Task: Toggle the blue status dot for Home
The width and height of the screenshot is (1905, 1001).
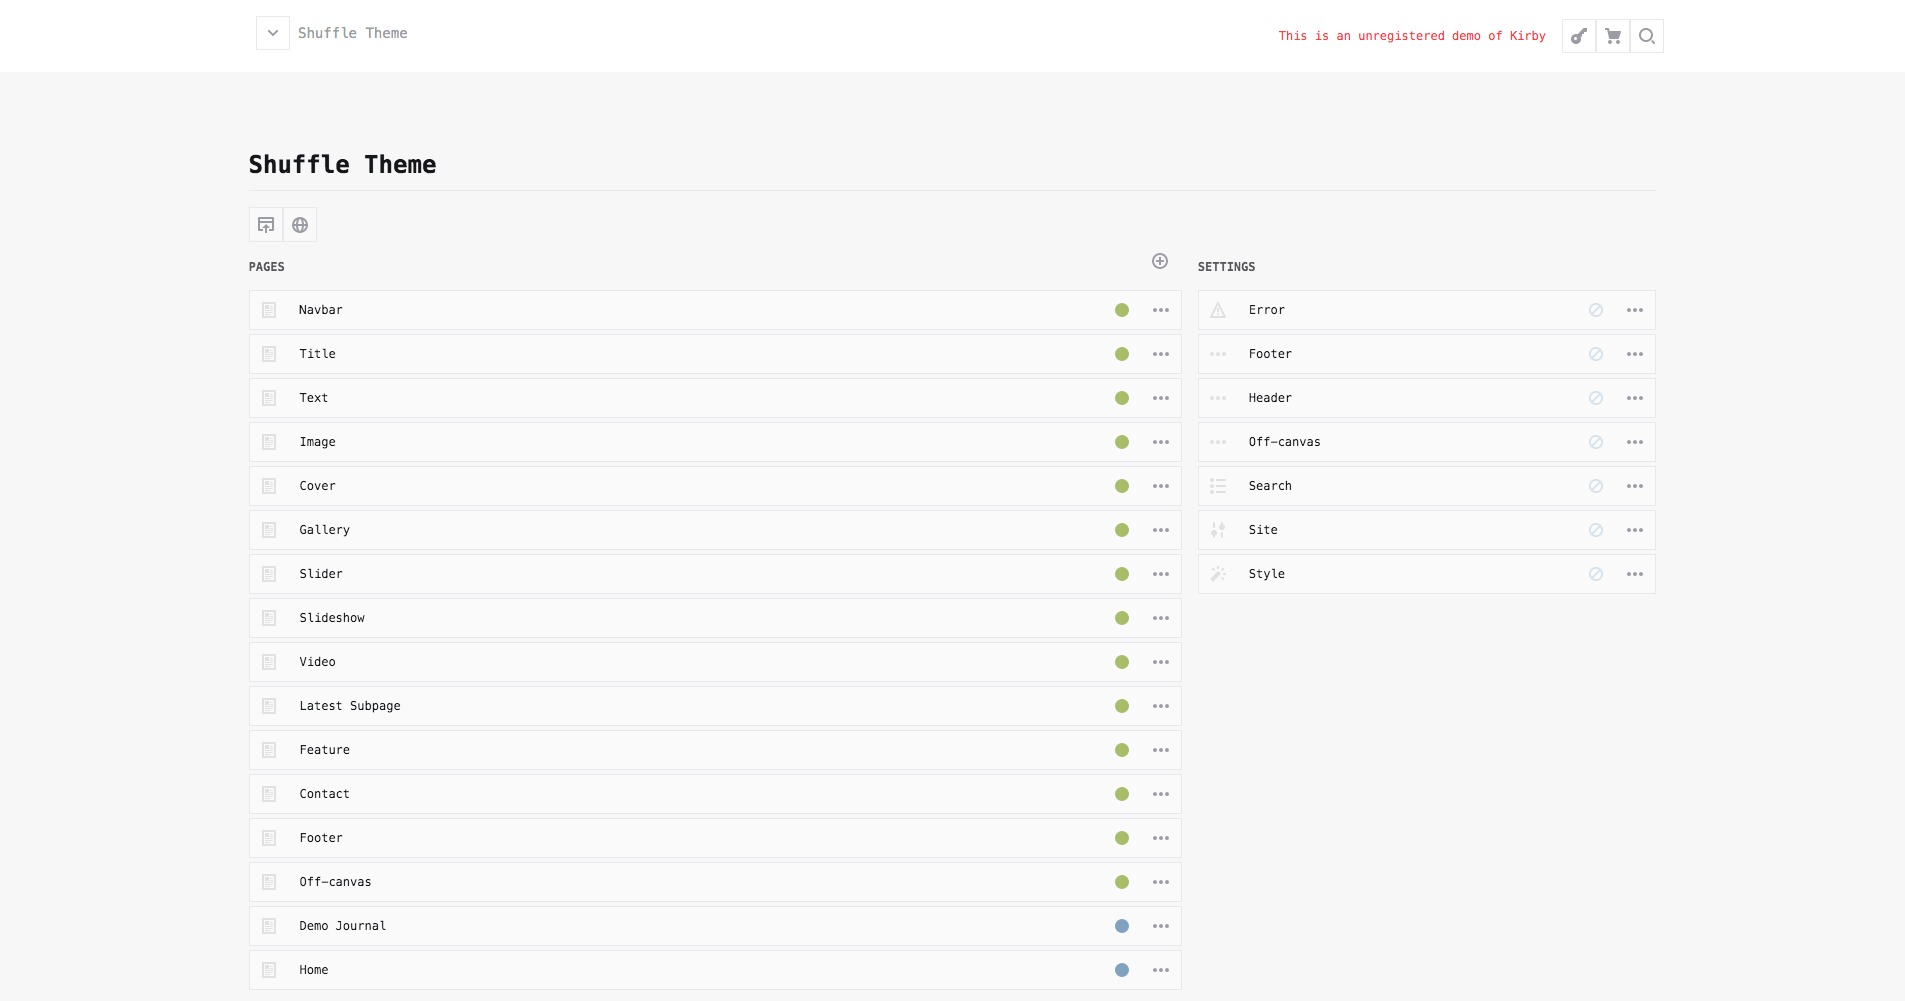Action: point(1122,970)
